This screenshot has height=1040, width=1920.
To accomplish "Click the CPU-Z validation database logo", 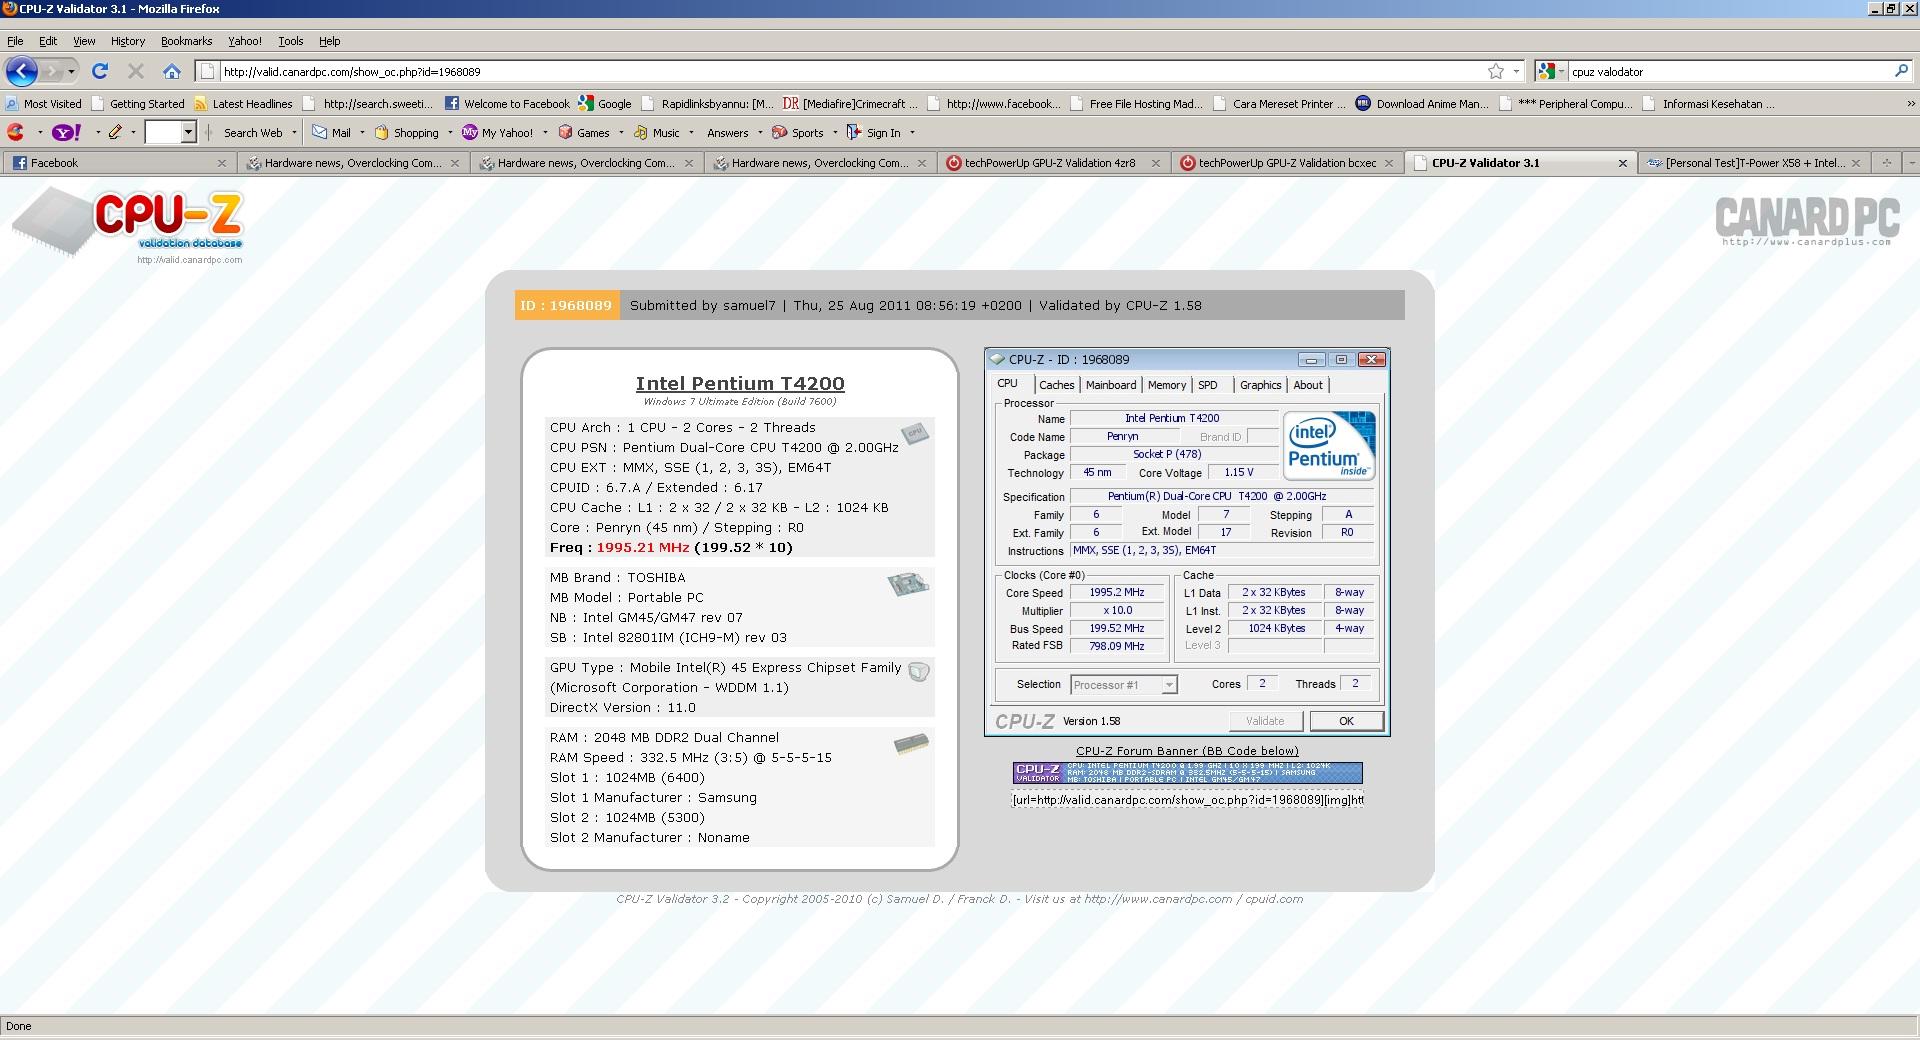I will pyautogui.click(x=128, y=225).
